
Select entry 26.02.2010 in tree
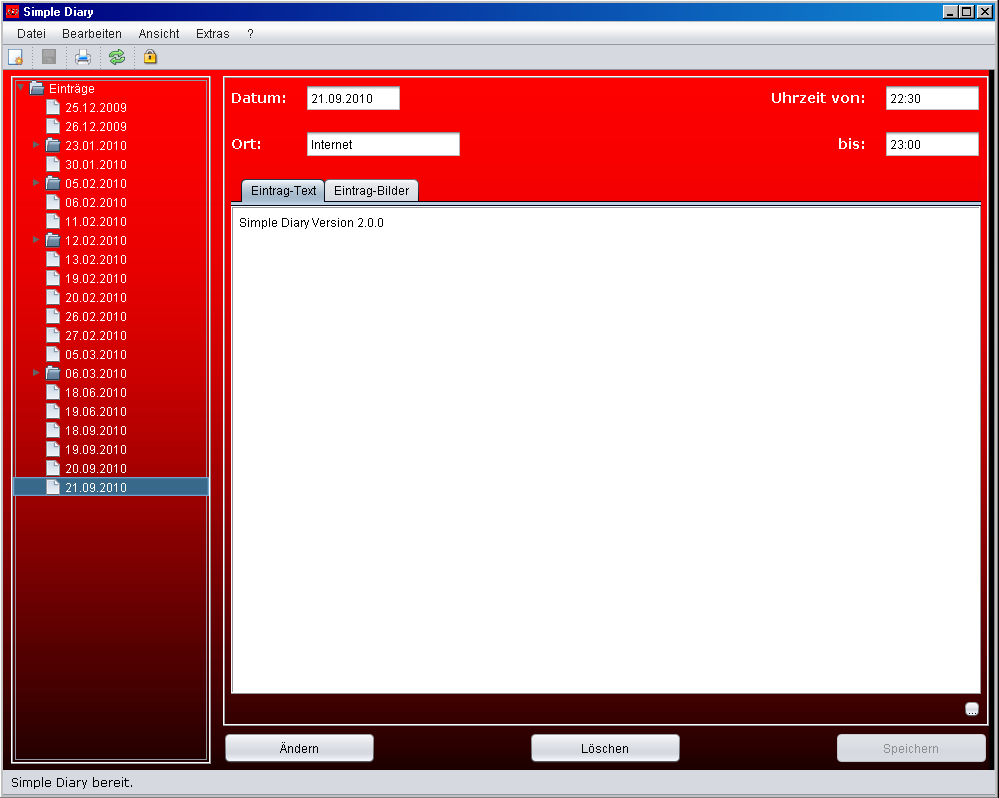pyautogui.click(x=96, y=317)
